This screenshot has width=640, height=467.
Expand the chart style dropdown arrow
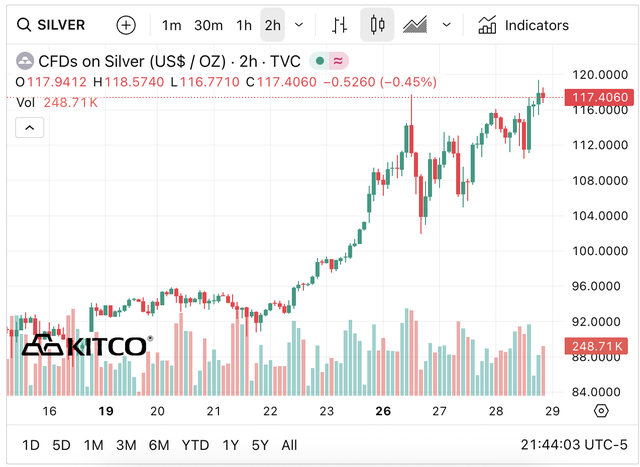(446, 25)
